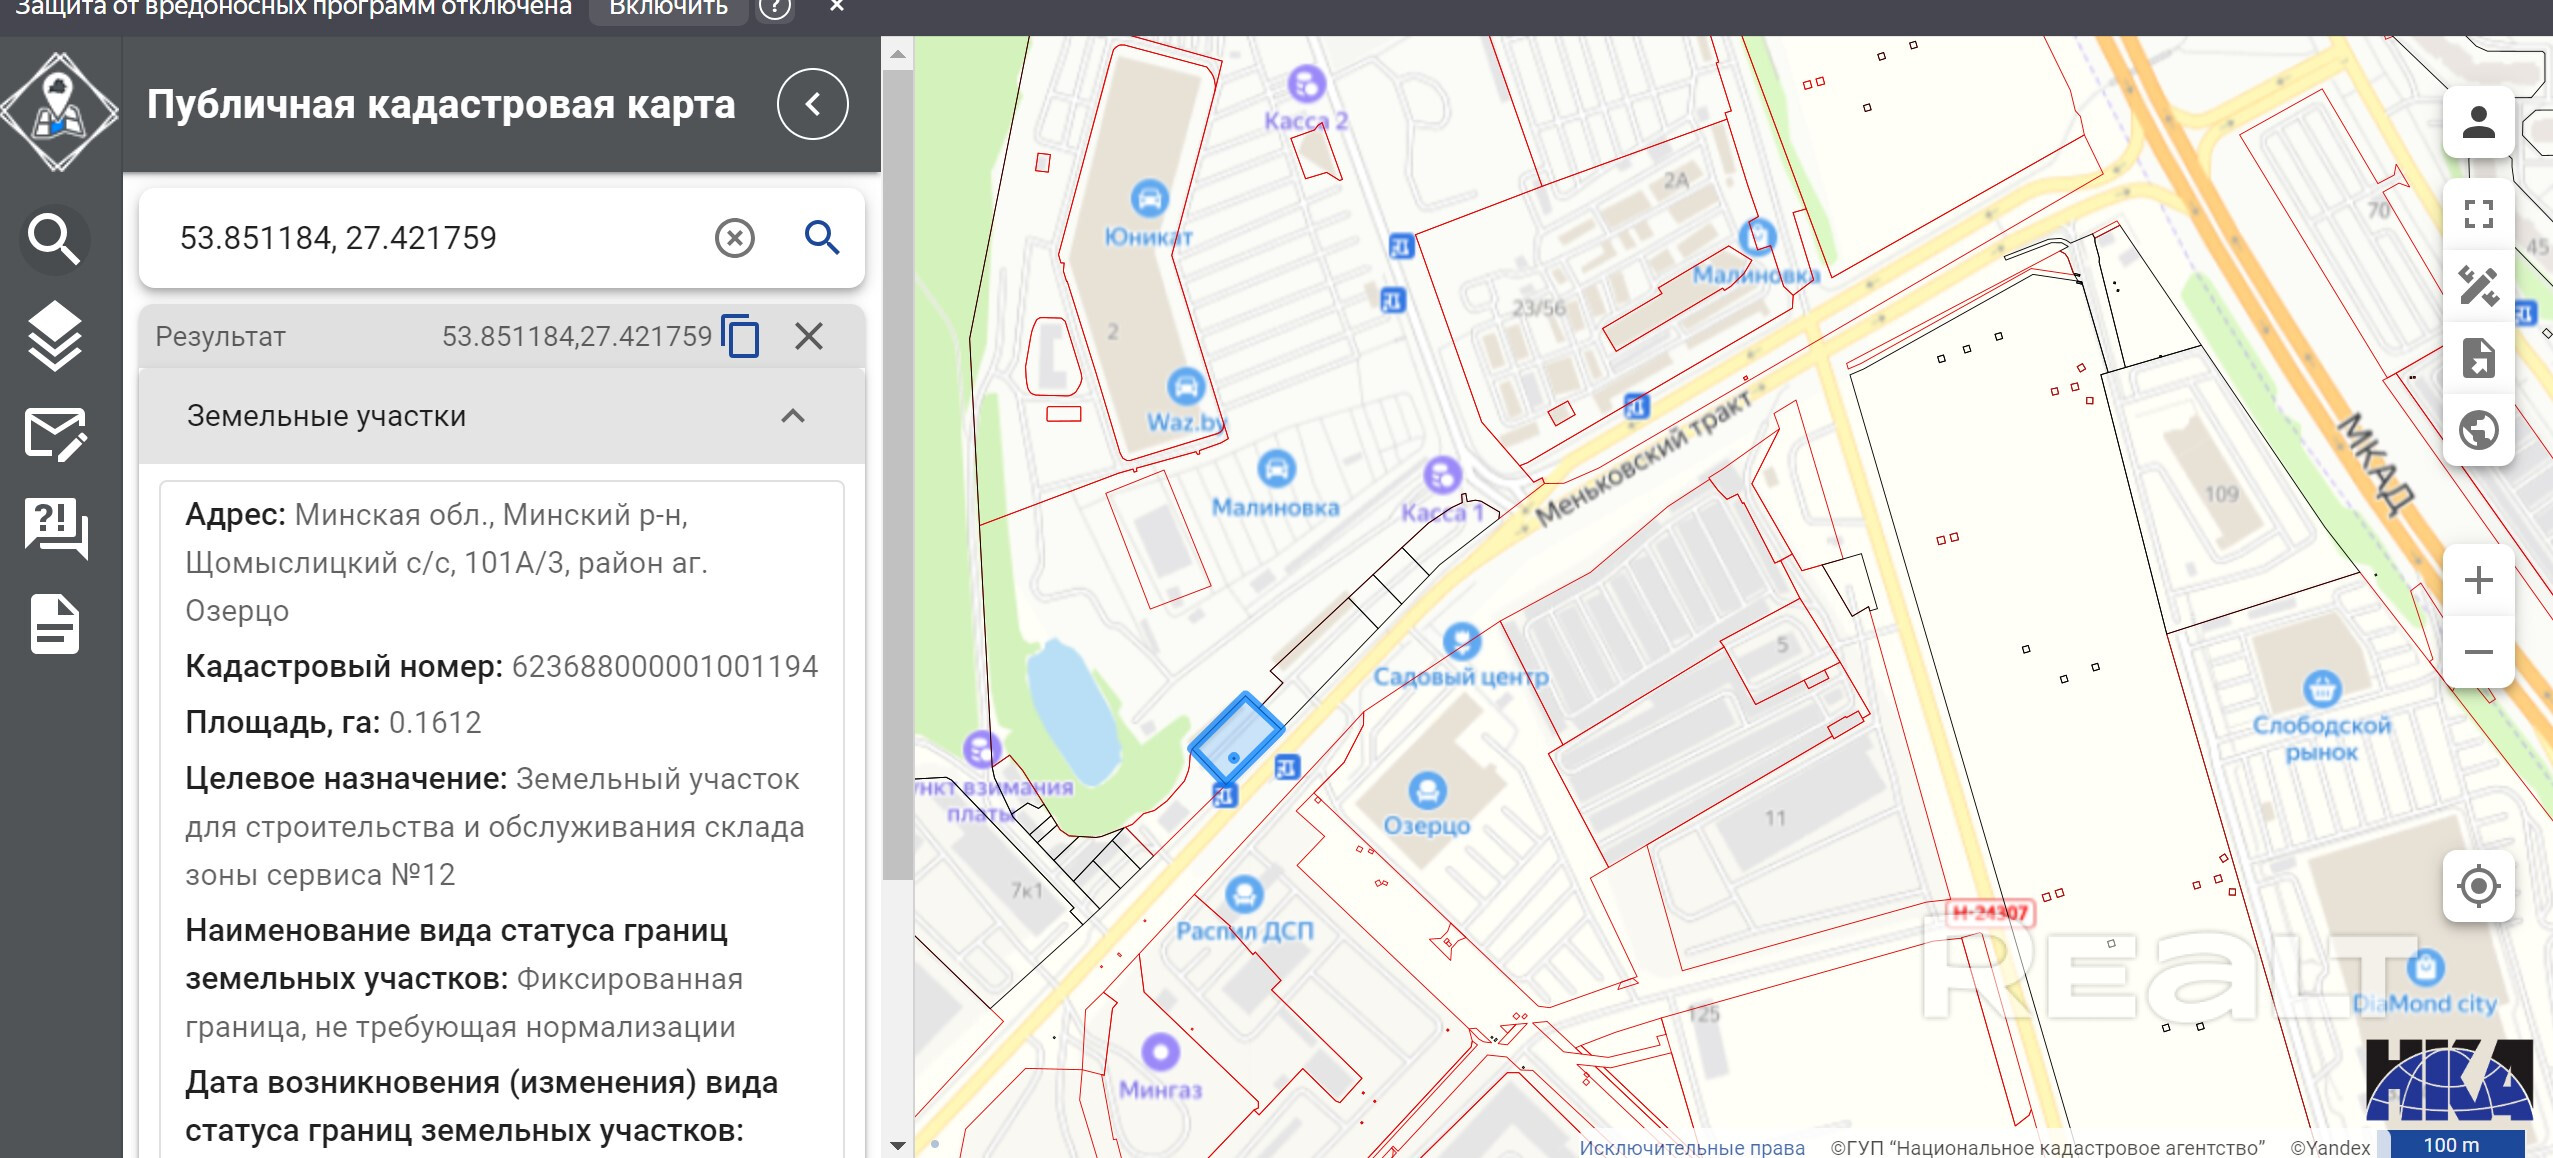Switch basemap with globe icon
Screen dimensions: 2553x1158
point(2478,431)
